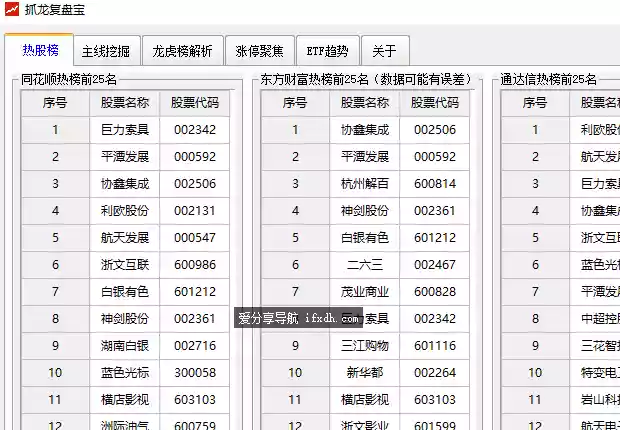Select 蓝色光标 in 同花顺 list
Screen dimensions: 620x430
pos(125,372)
